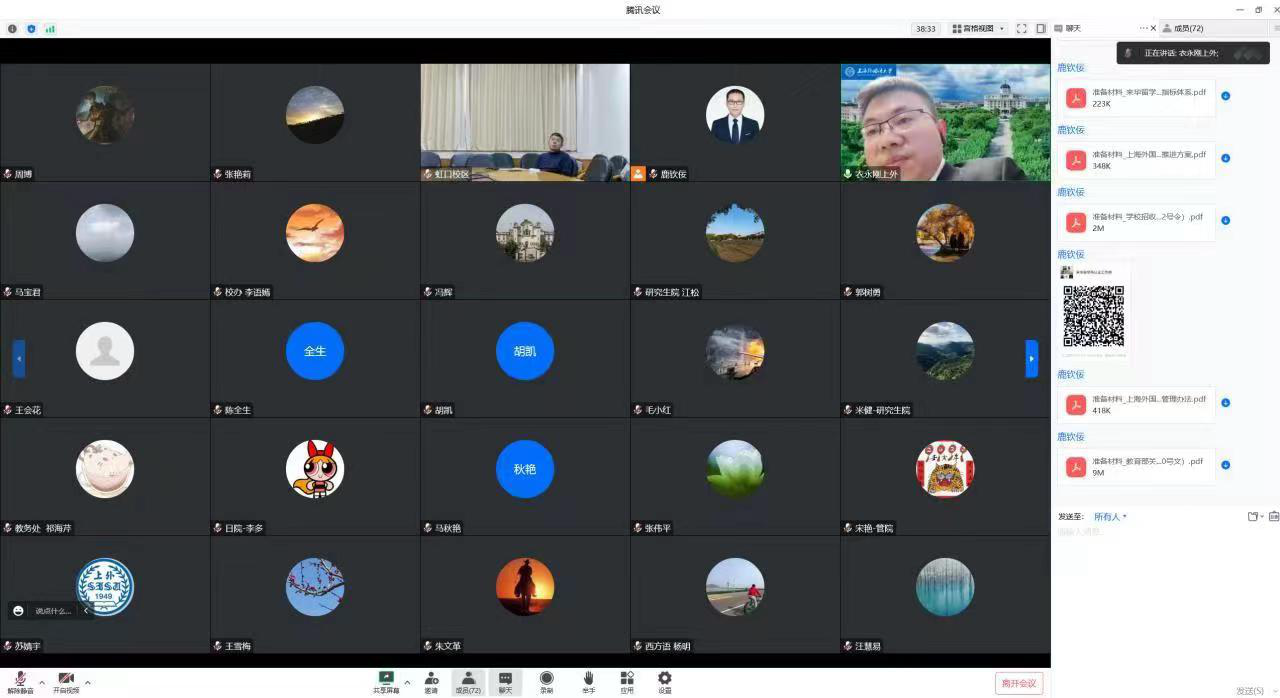The width and height of the screenshot is (1280, 698).
Task: Enter fullscreen mode from top bar
Action: pyautogui.click(x=1021, y=29)
